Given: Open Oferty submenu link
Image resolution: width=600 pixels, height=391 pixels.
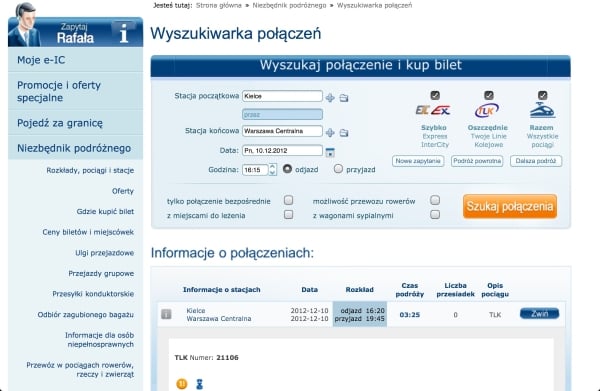Looking at the screenshot, I should point(123,191).
